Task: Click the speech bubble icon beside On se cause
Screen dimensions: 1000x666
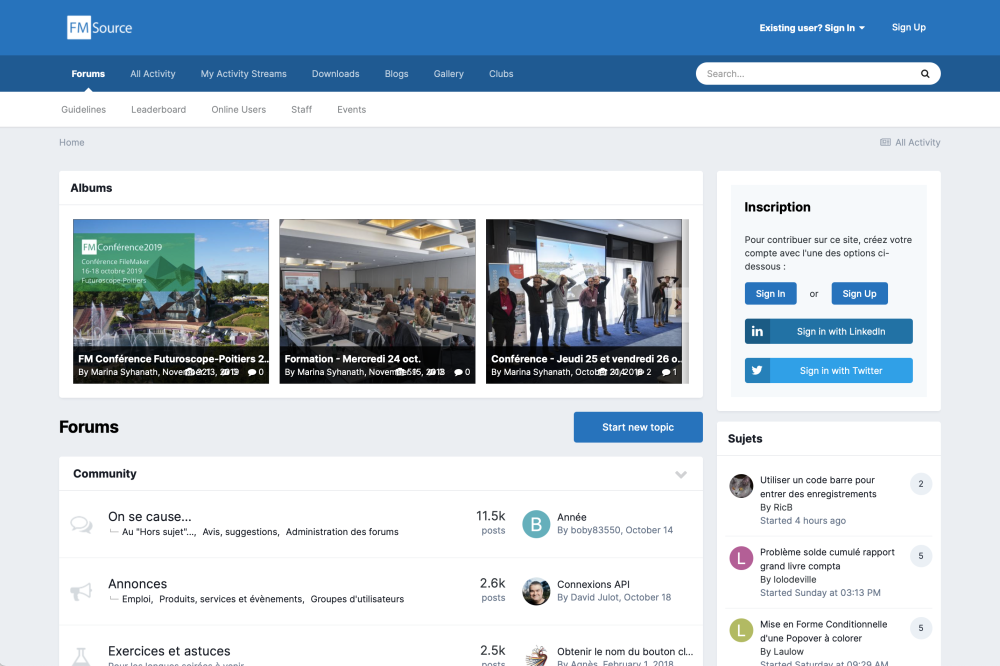Action: tap(81, 524)
